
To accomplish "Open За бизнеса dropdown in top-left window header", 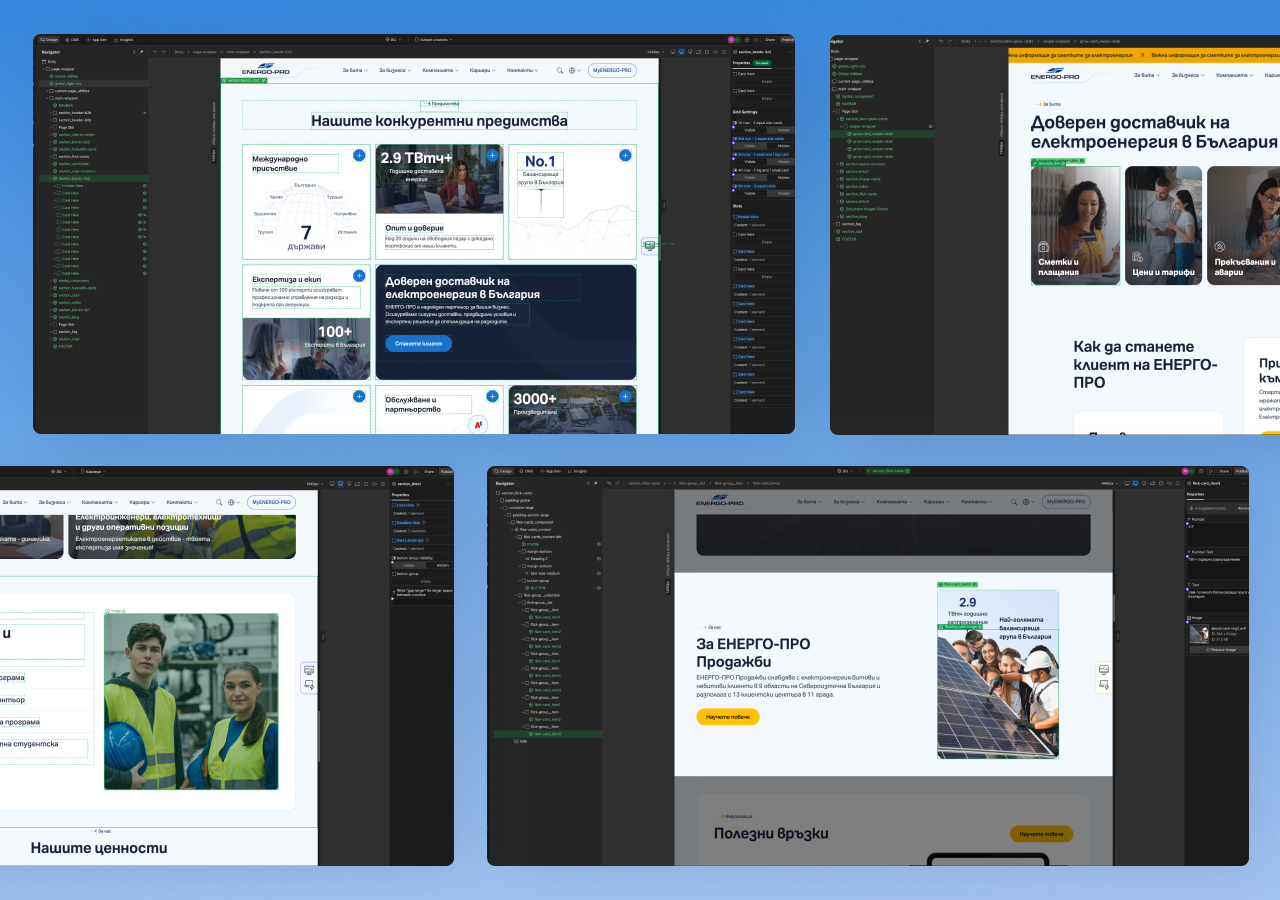I will coord(395,70).
